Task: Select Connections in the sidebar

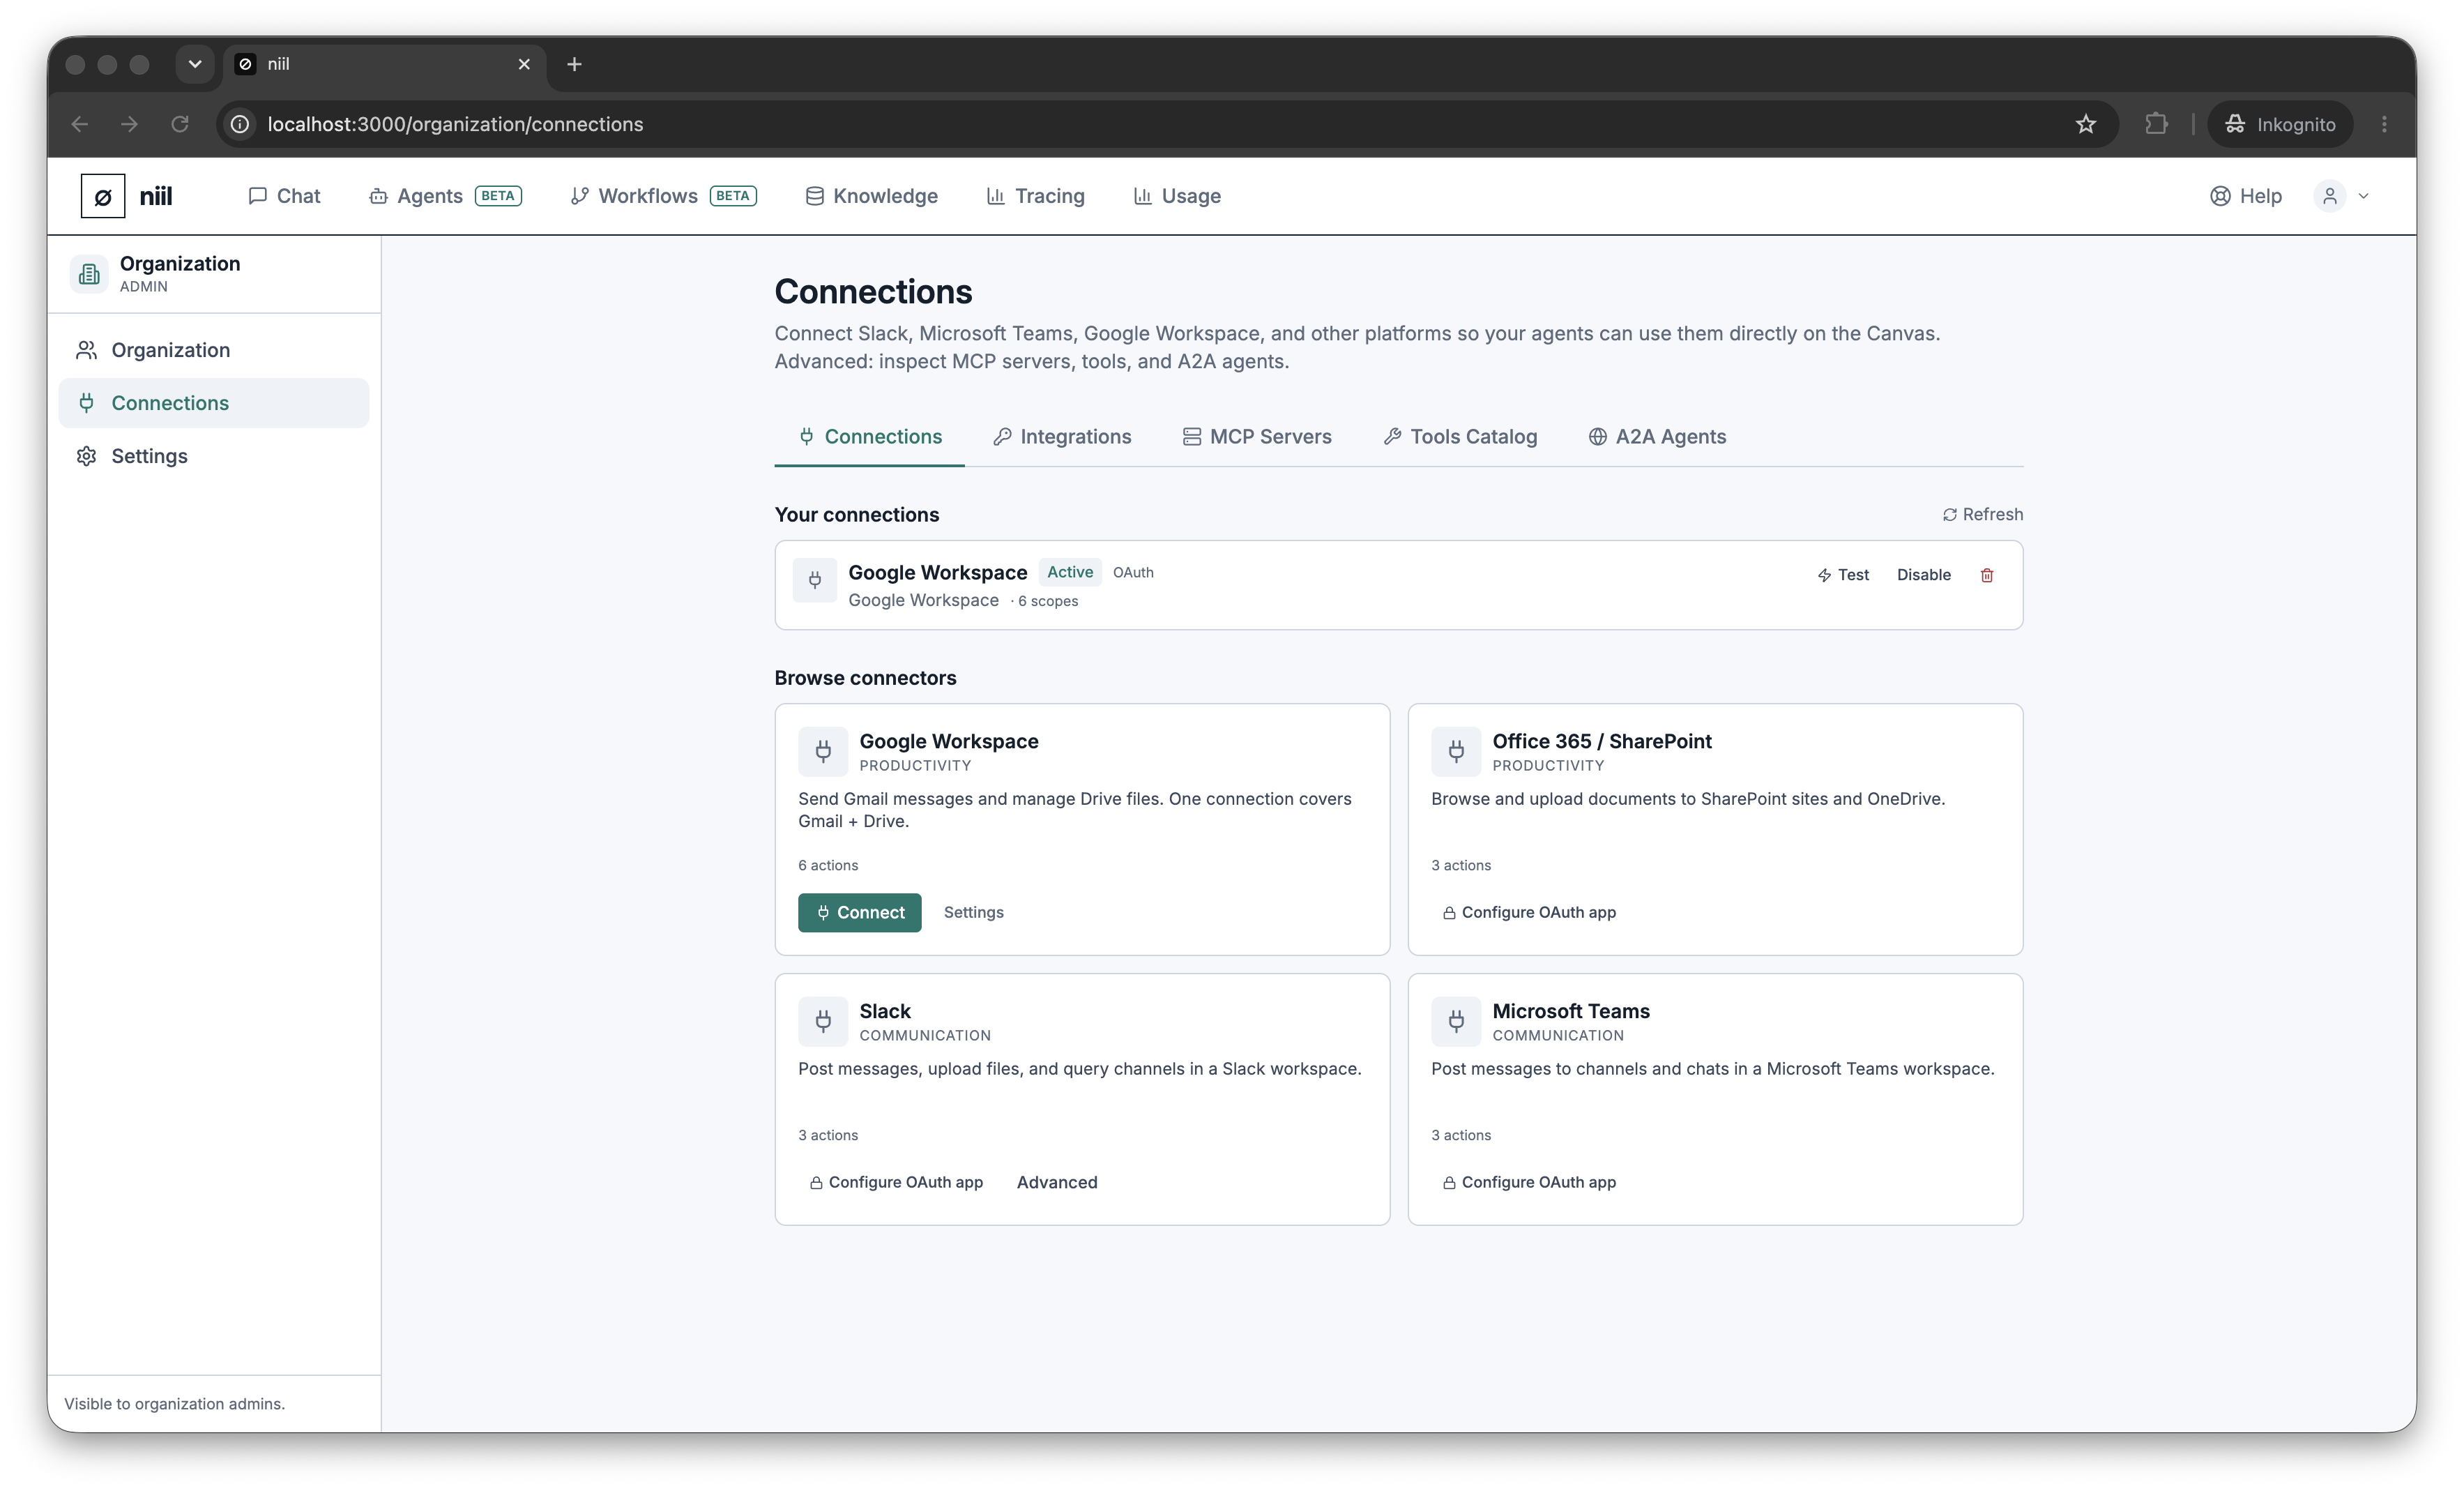Action: 213,403
